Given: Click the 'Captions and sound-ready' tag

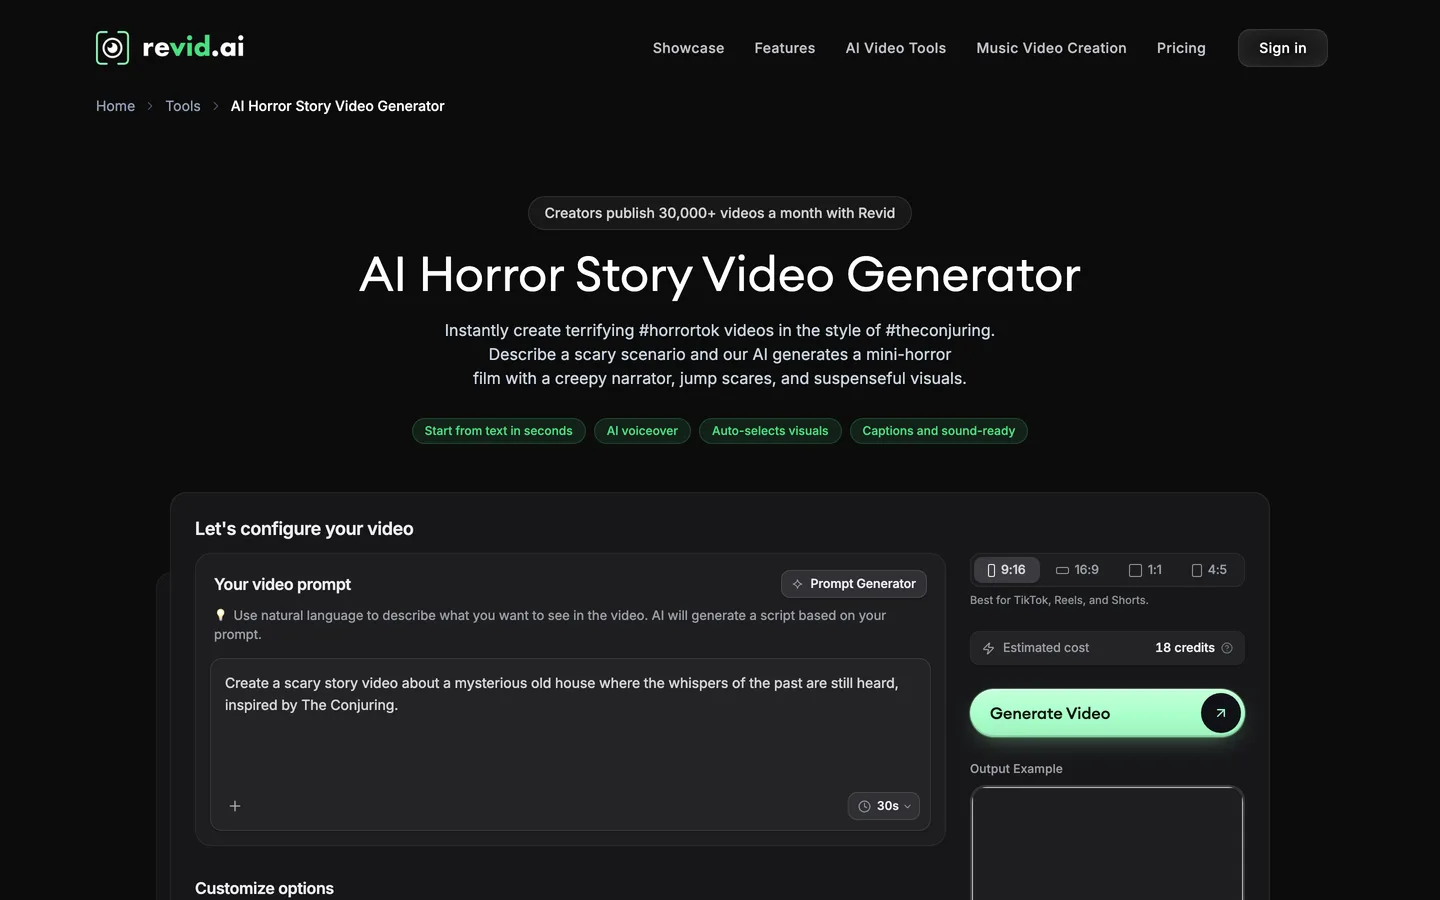Looking at the screenshot, I should [x=939, y=431].
